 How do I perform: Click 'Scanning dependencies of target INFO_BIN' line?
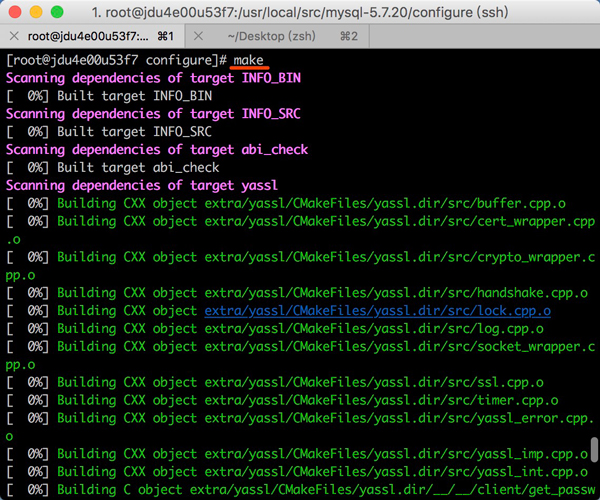tap(153, 78)
